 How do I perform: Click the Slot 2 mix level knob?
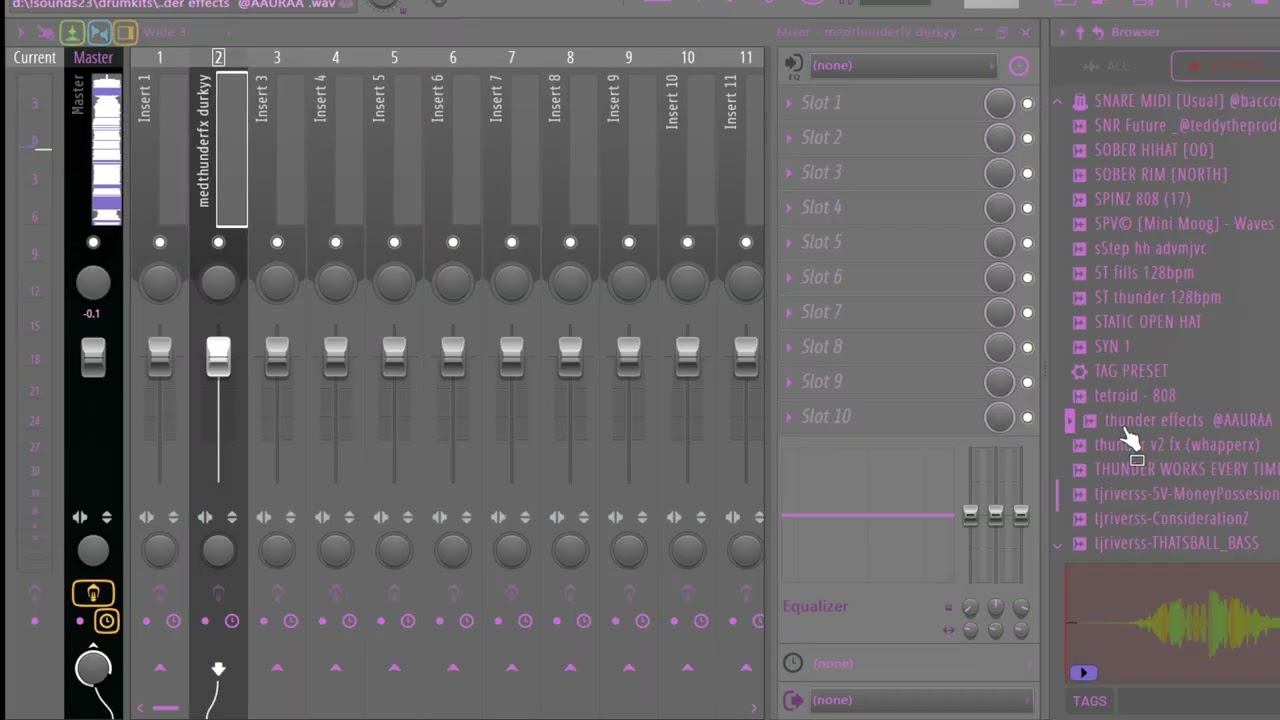click(999, 138)
